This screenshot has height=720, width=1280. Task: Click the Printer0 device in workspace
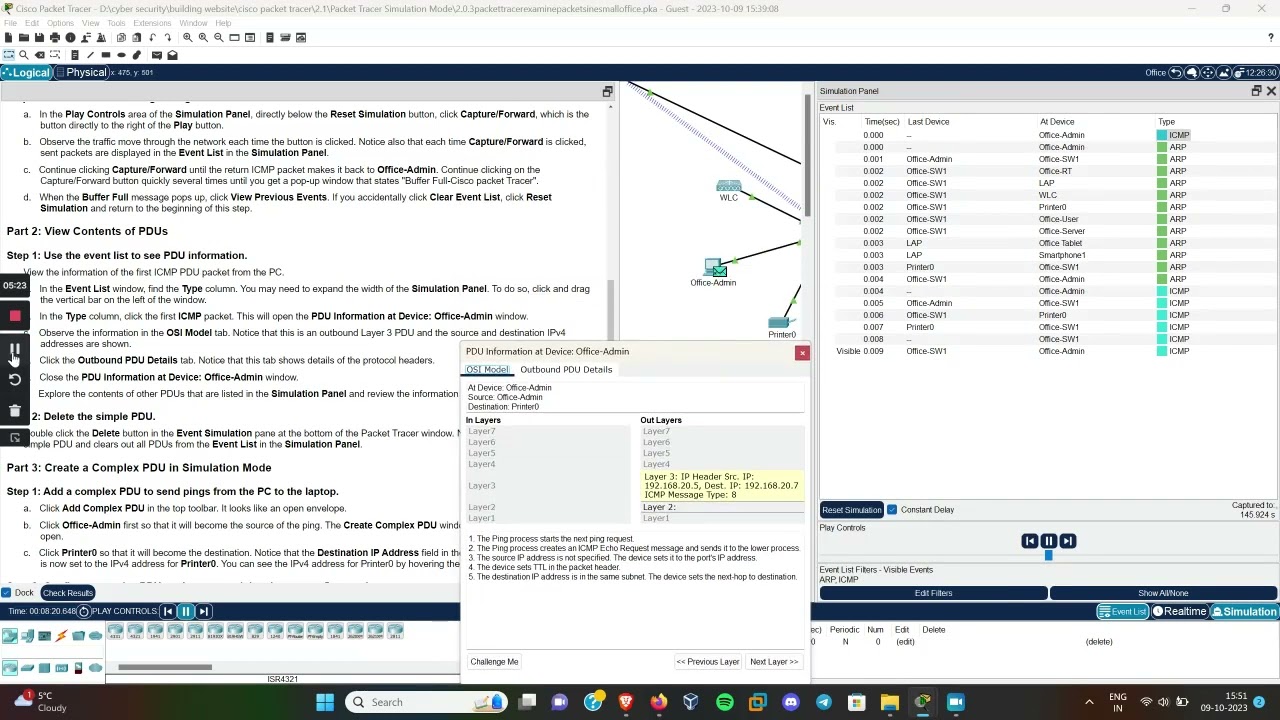pos(779,322)
